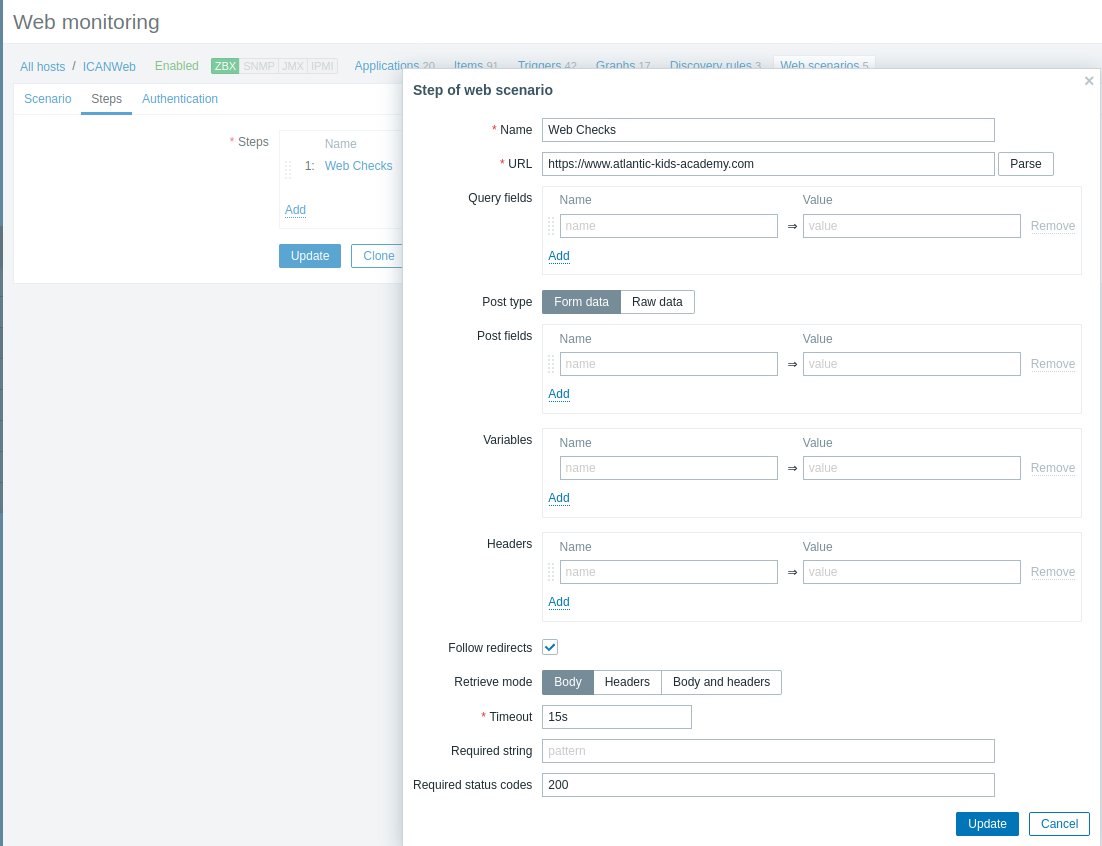Focus the step Name input field
Screen dimensions: 1102x846
(x=768, y=130)
